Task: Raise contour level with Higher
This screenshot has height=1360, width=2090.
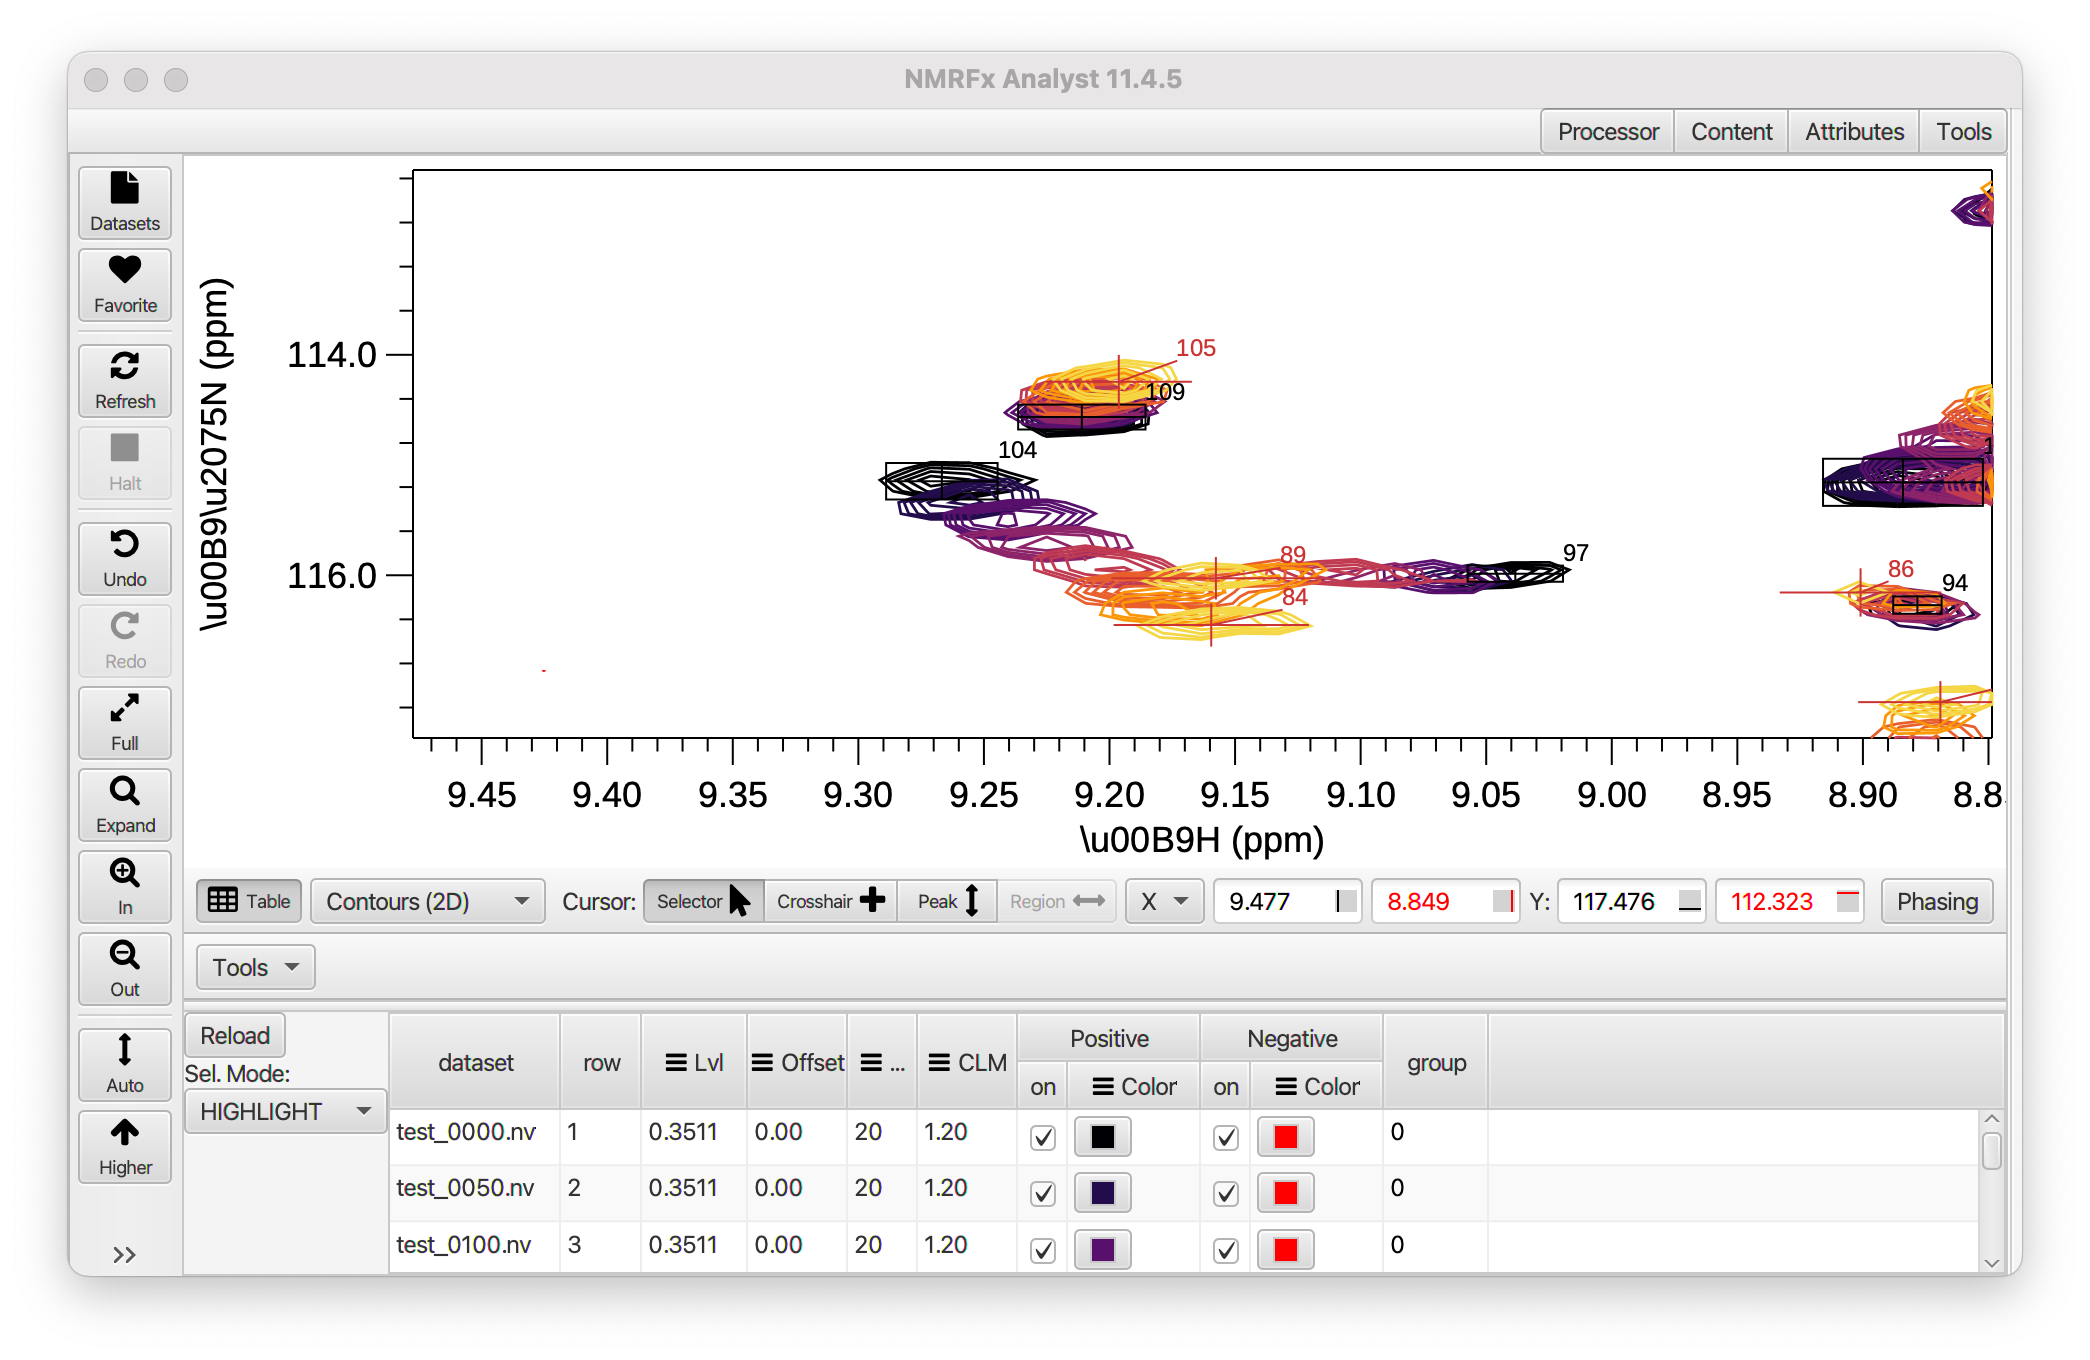Action: (x=125, y=1147)
